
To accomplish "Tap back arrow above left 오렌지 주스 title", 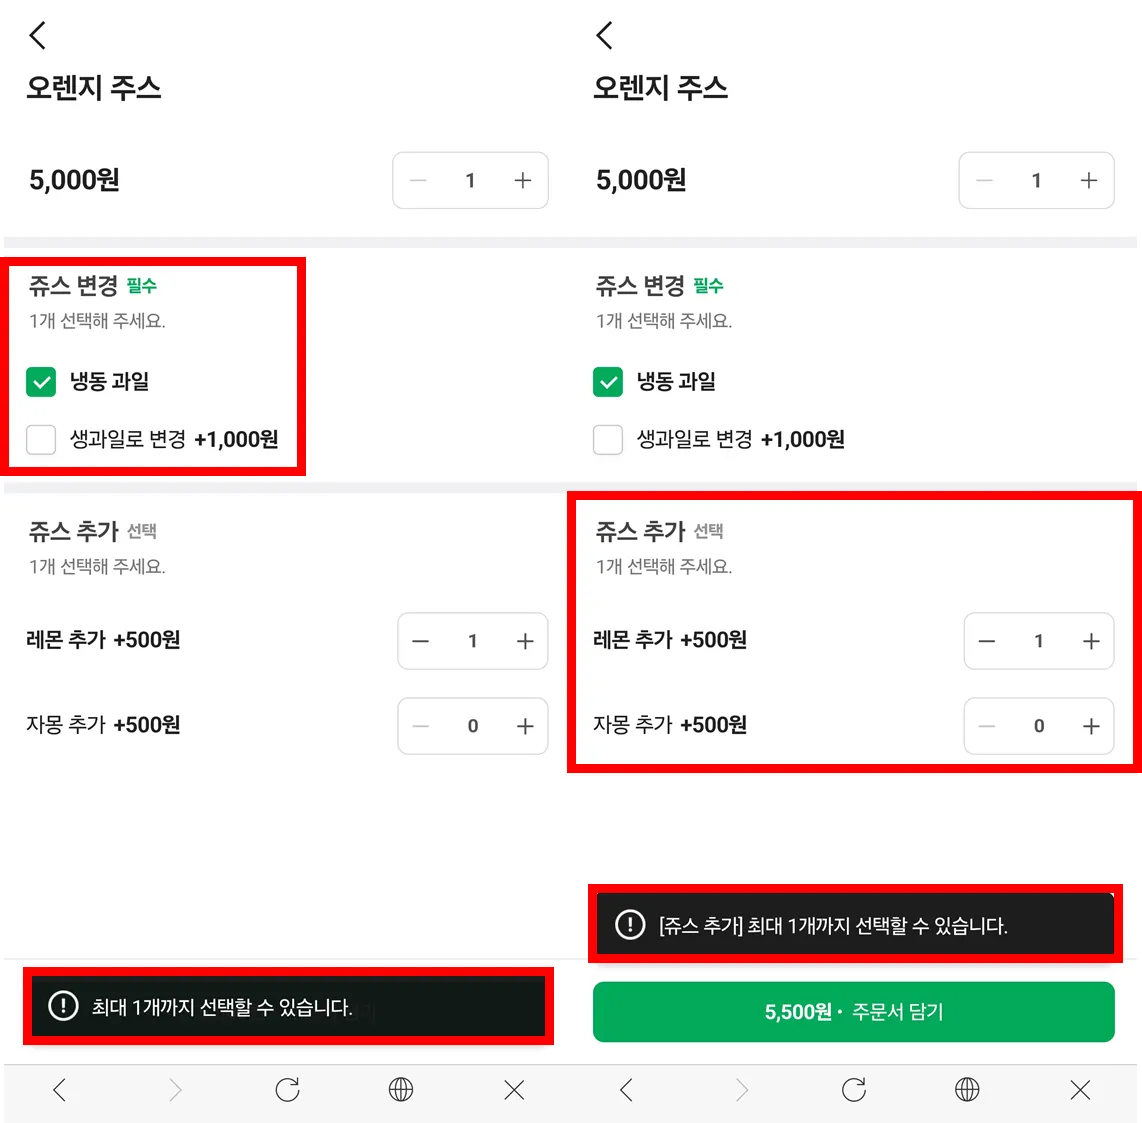I will tap(38, 36).
